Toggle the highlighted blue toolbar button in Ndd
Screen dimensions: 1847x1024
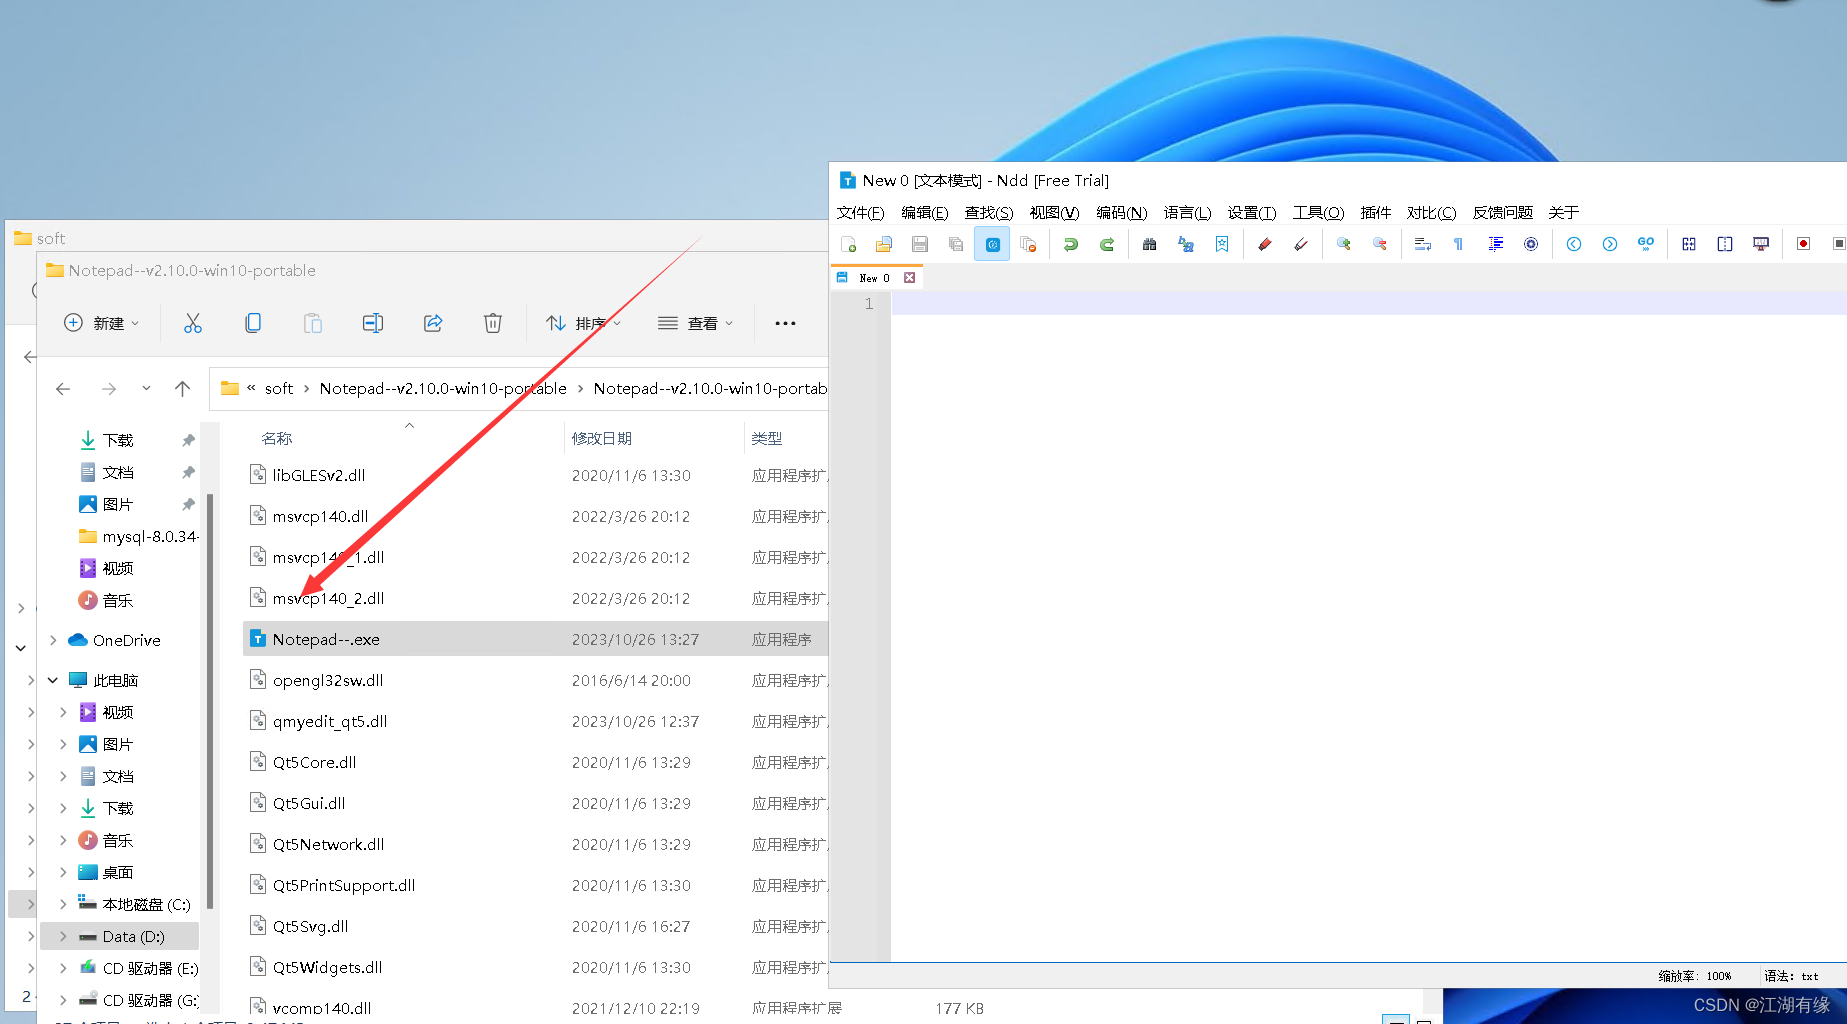pyautogui.click(x=992, y=244)
